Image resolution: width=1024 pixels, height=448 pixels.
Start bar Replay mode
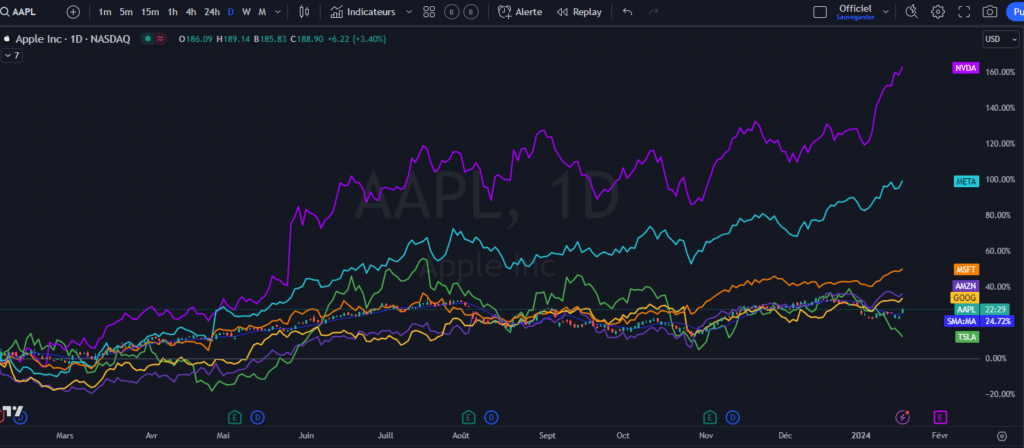click(579, 12)
